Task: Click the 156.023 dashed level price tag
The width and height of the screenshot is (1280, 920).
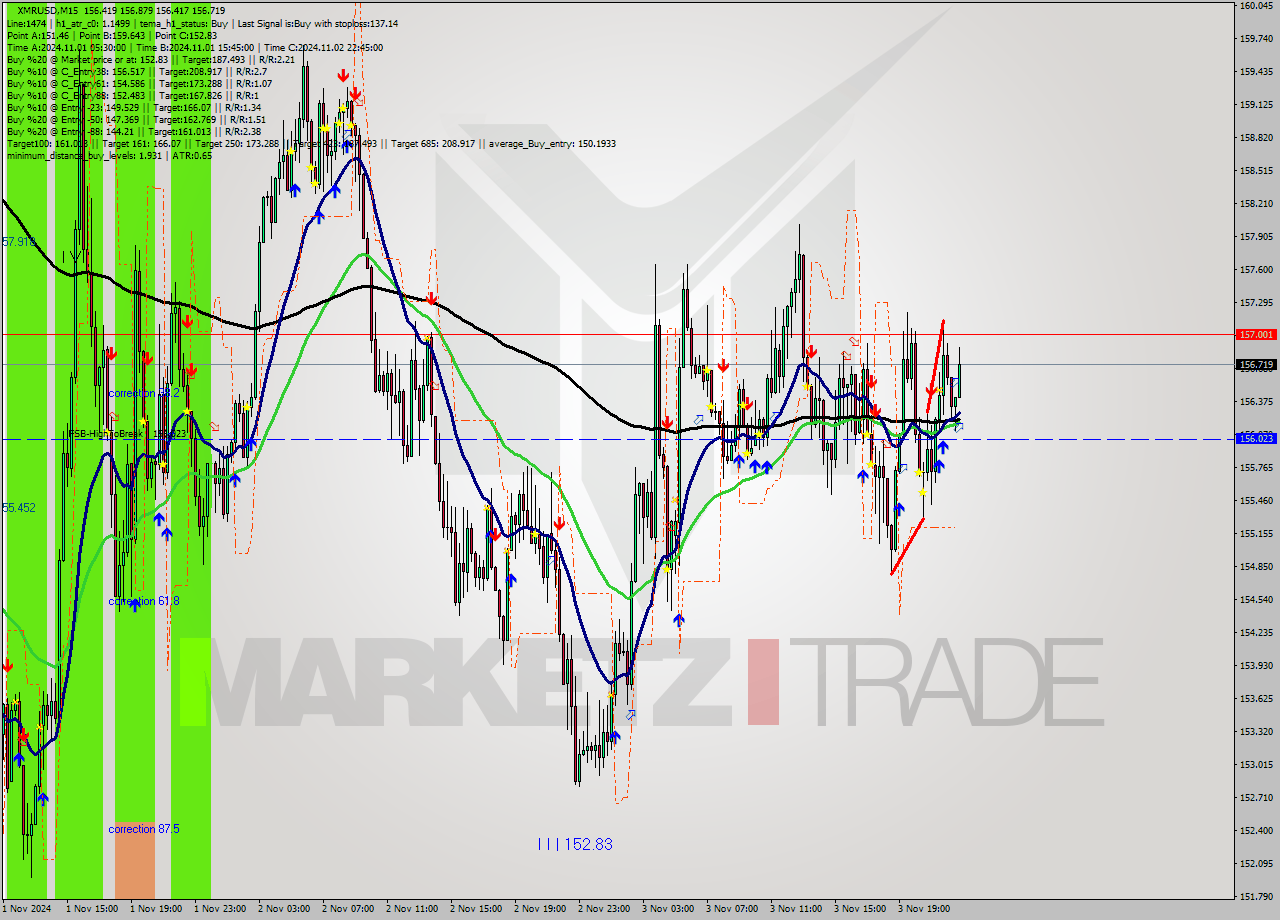Action: (1256, 438)
